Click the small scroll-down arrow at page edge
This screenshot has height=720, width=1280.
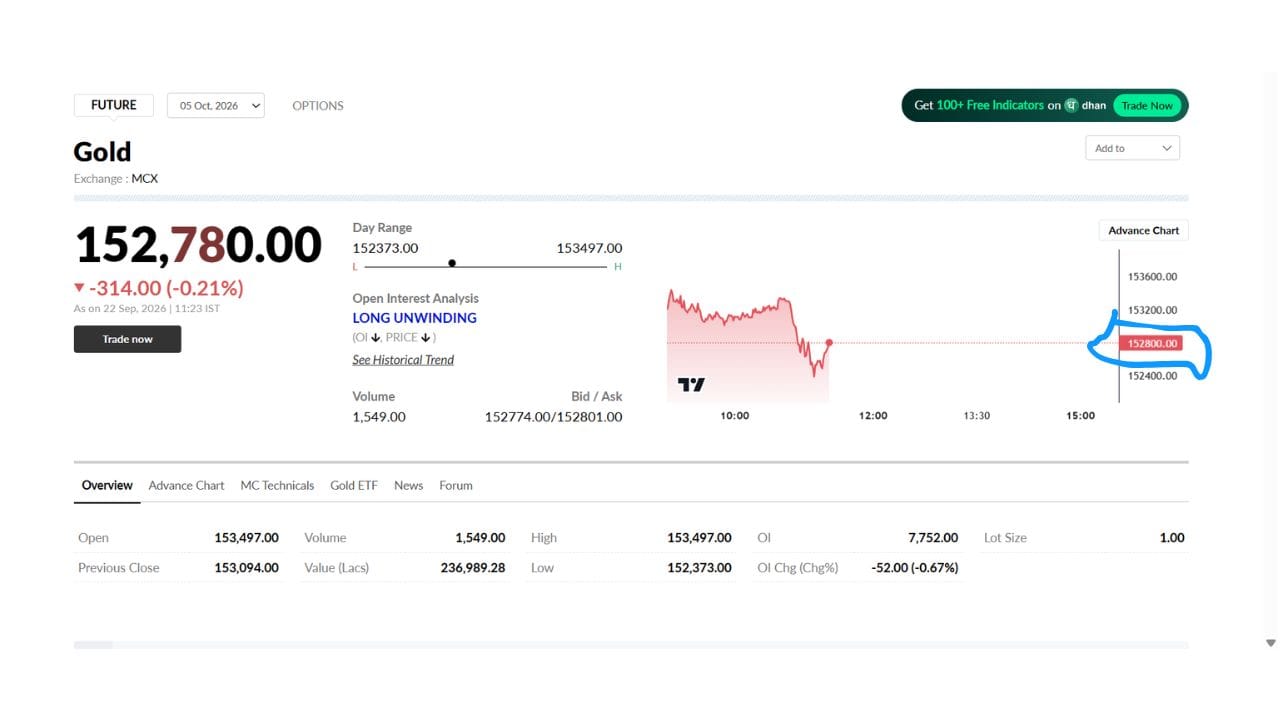1271,643
